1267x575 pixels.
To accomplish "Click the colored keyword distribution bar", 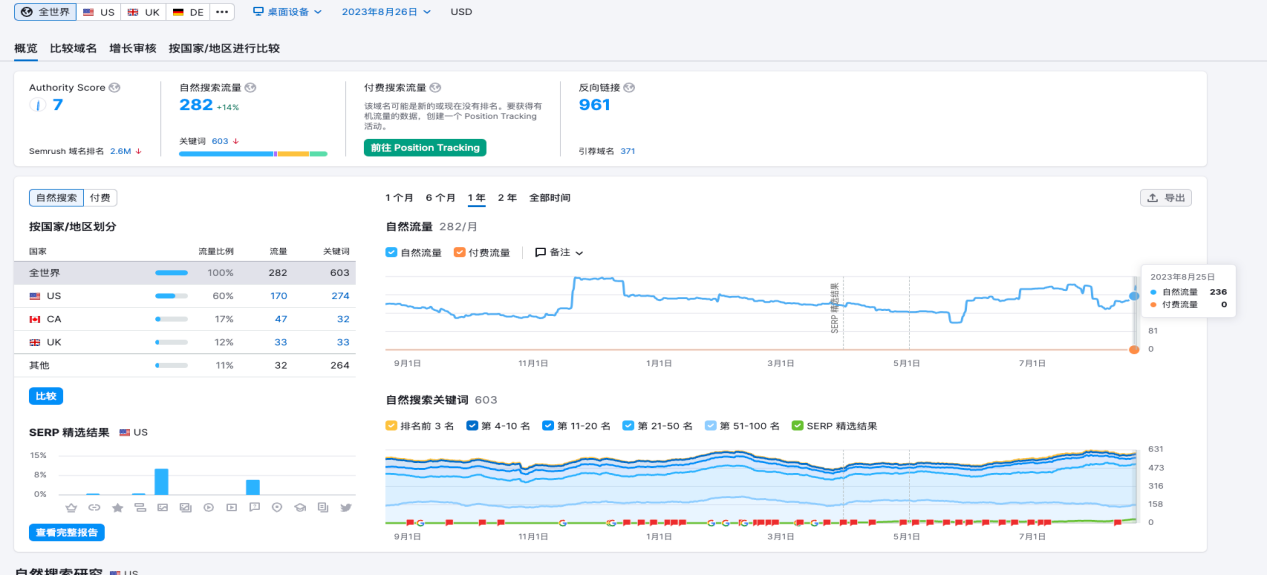I will coord(253,154).
